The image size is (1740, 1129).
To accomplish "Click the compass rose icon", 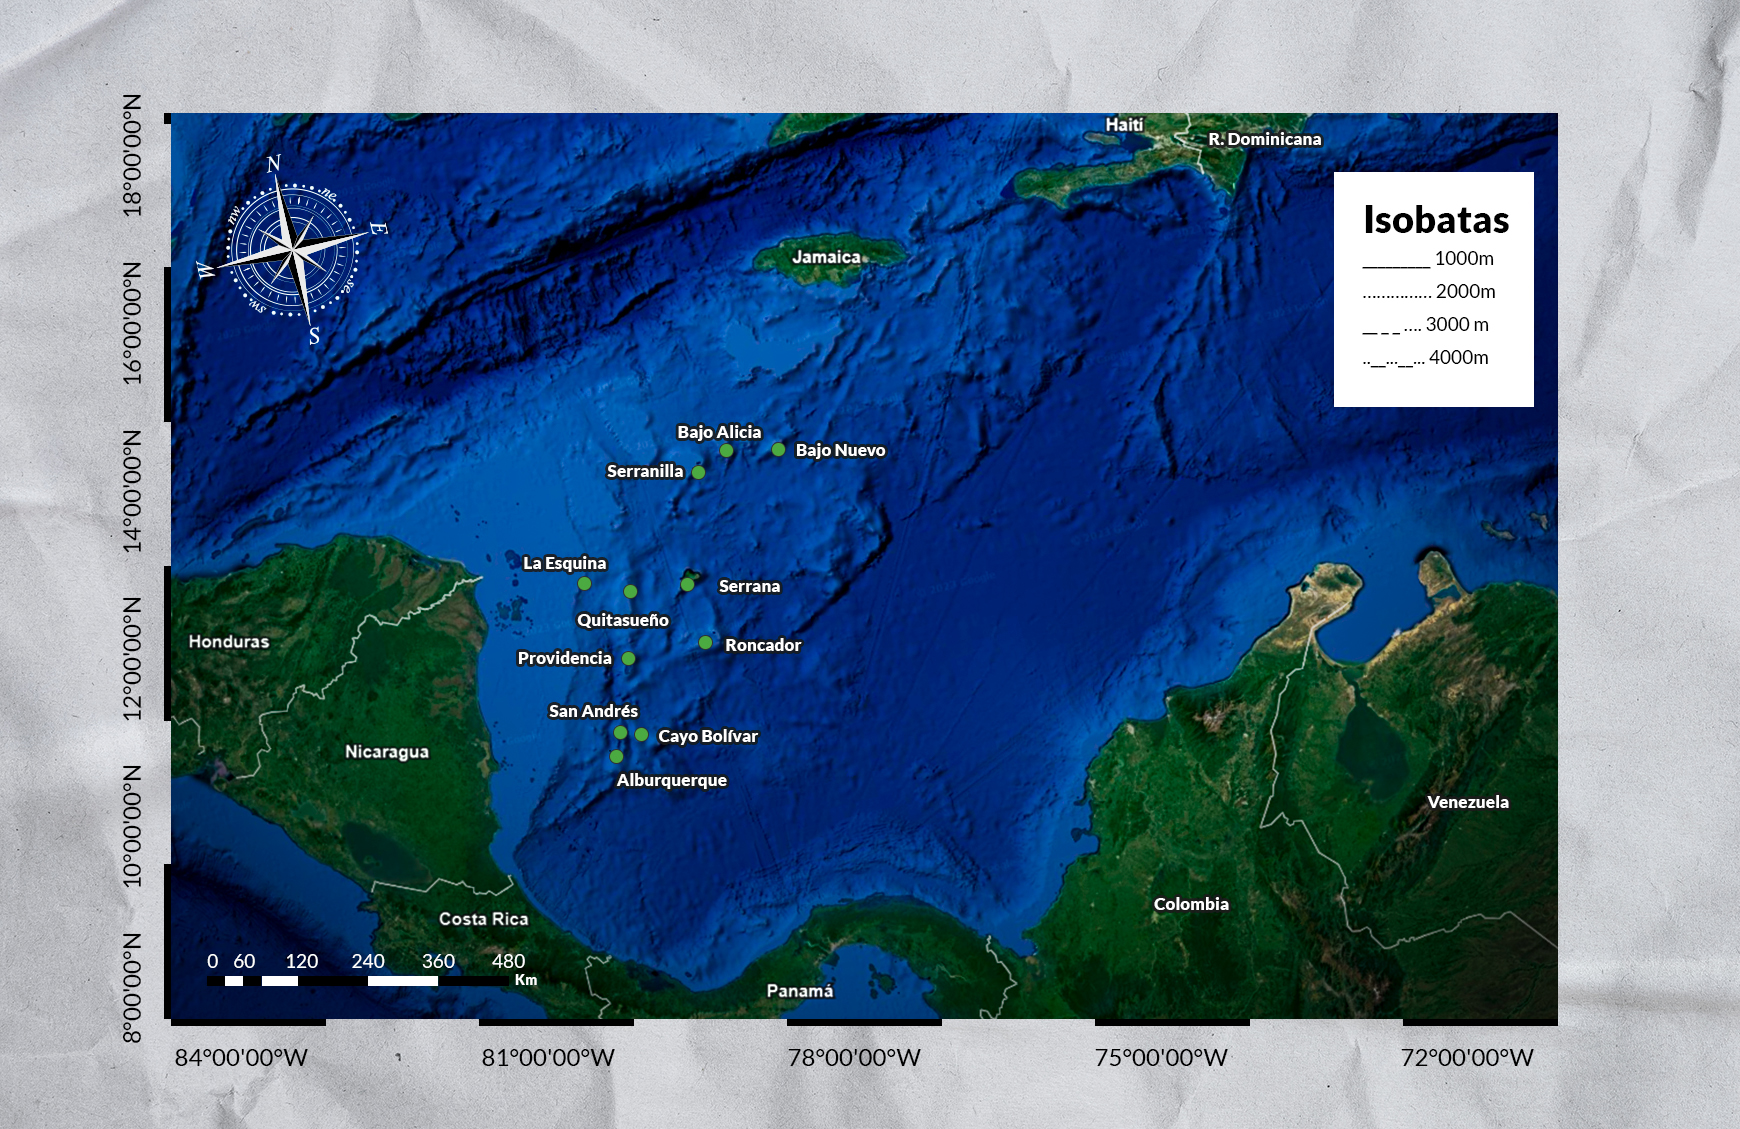I will tap(293, 250).
